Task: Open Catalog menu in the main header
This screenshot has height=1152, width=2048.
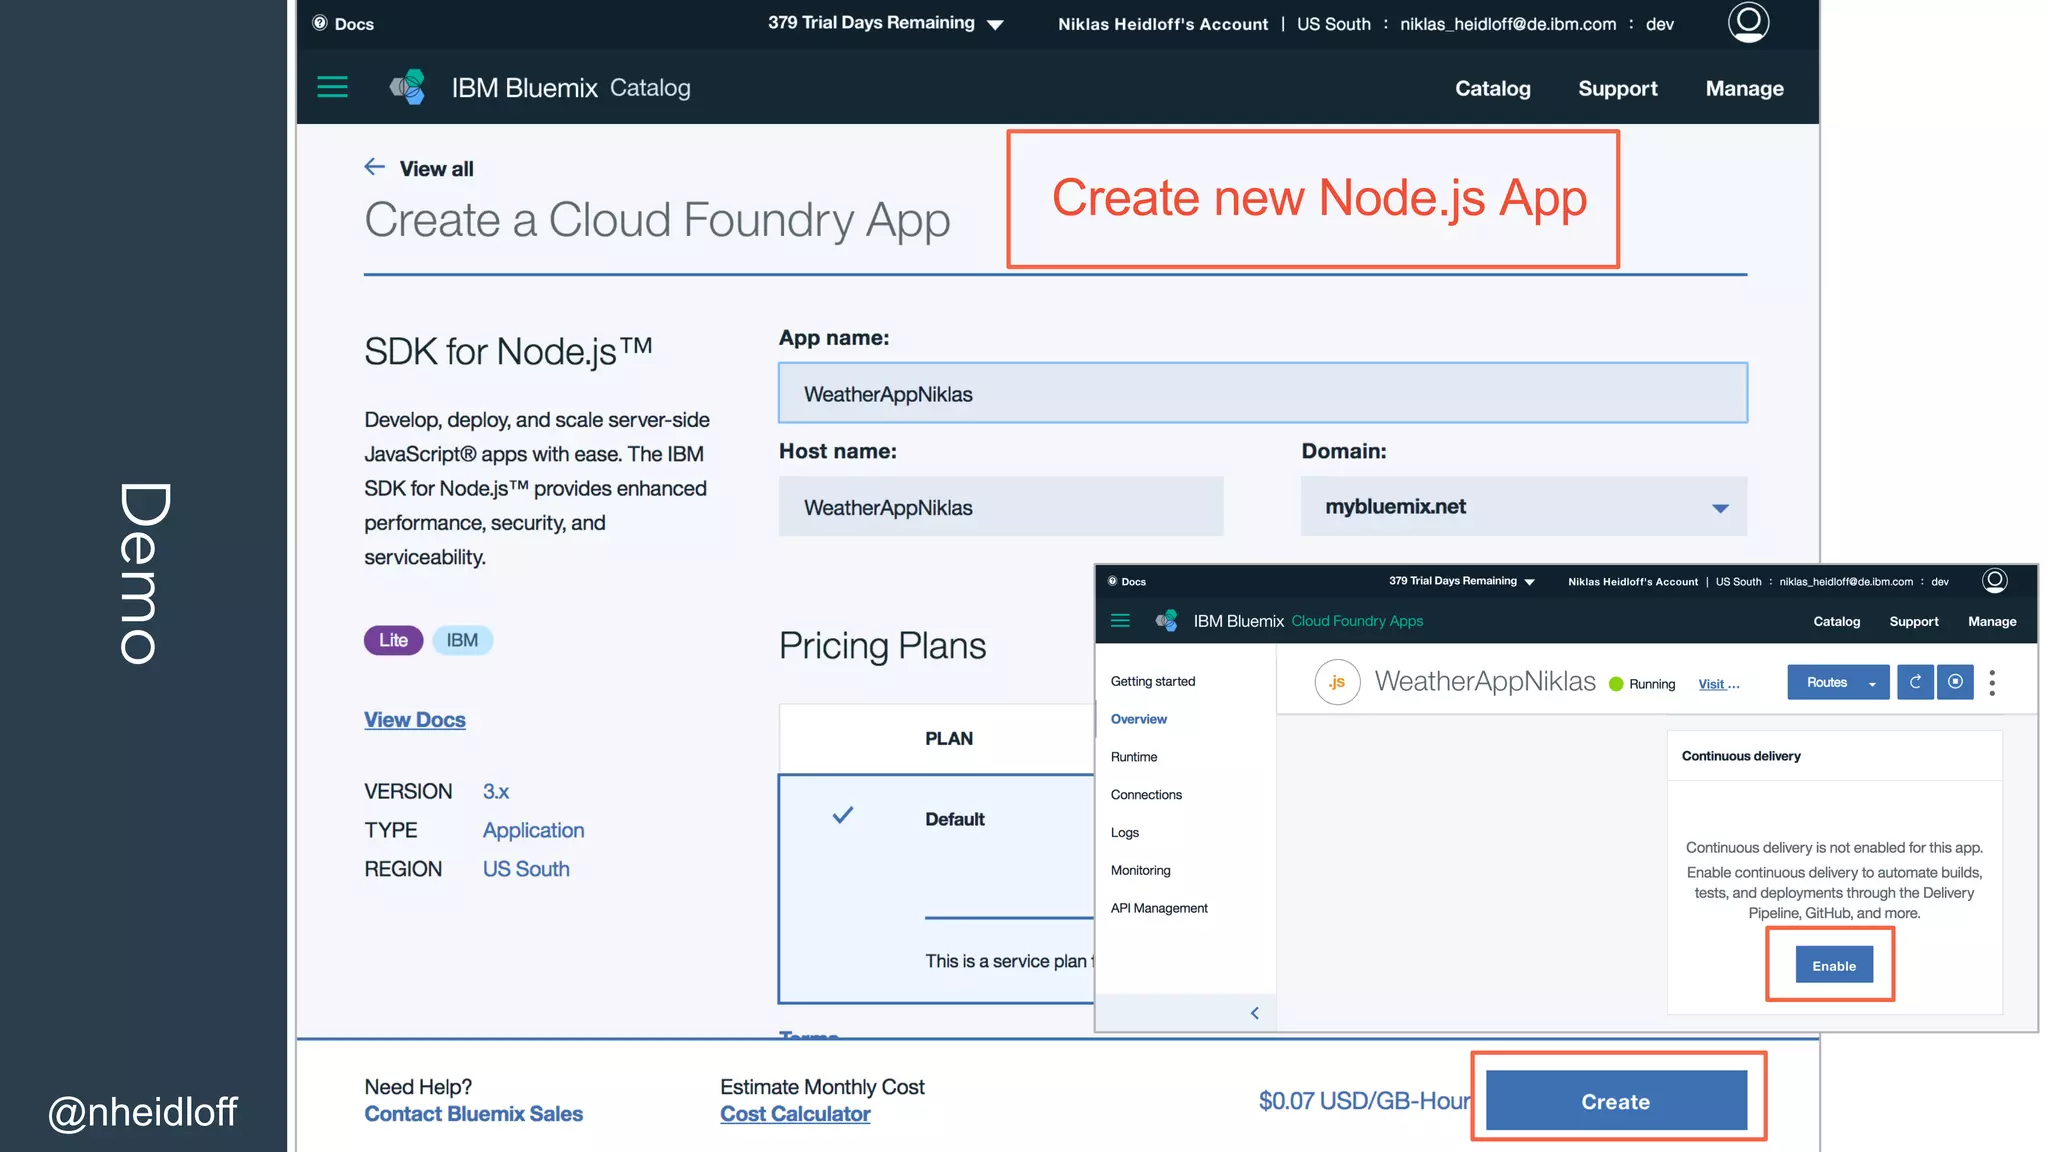Action: pyautogui.click(x=1492, y=88)
